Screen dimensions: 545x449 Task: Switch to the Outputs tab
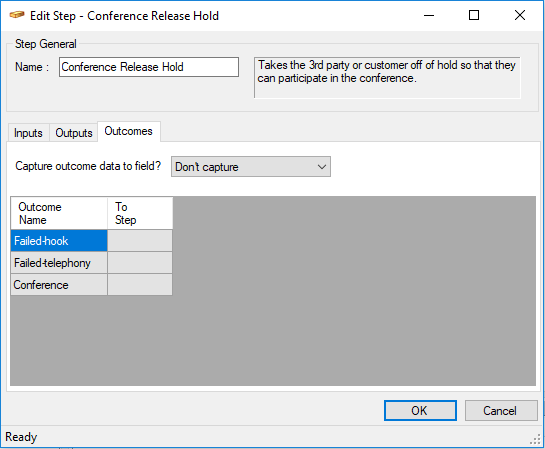point(74,133)
